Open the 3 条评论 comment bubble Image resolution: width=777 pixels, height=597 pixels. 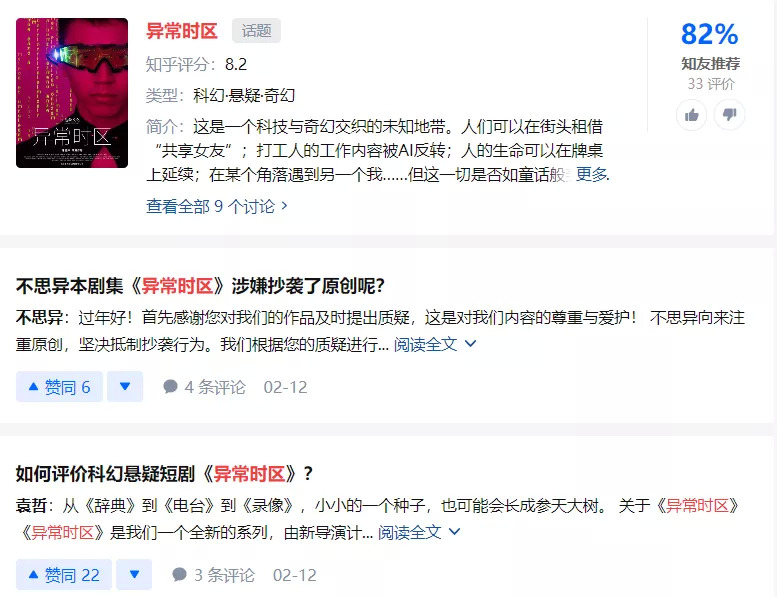point(213,575)
